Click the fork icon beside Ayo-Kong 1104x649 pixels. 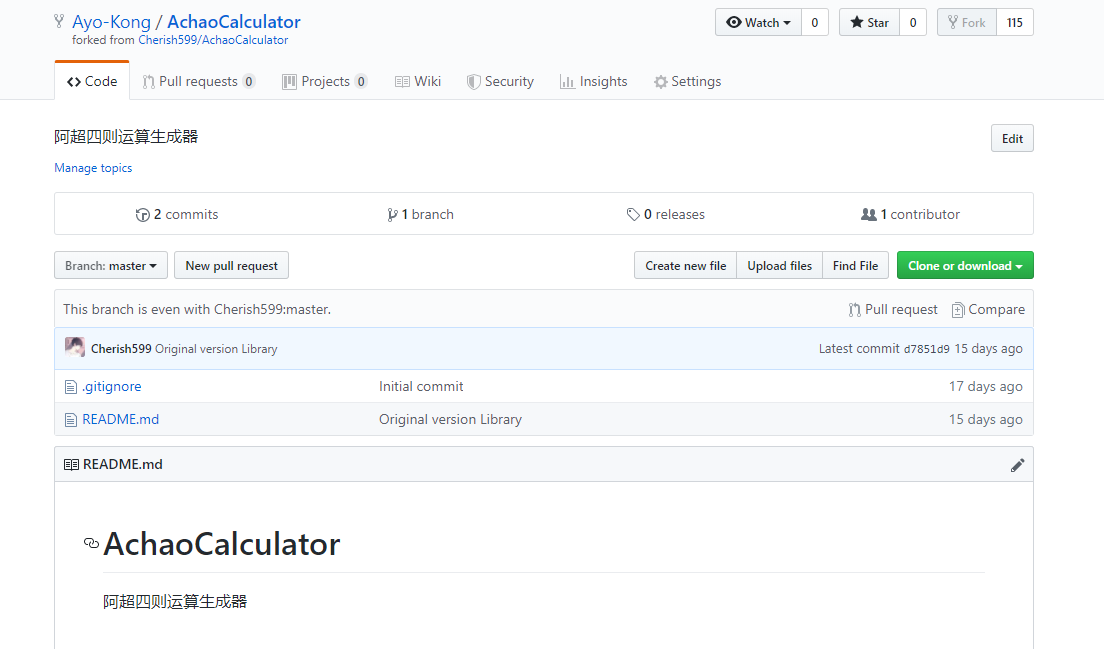tap(59, 22)
